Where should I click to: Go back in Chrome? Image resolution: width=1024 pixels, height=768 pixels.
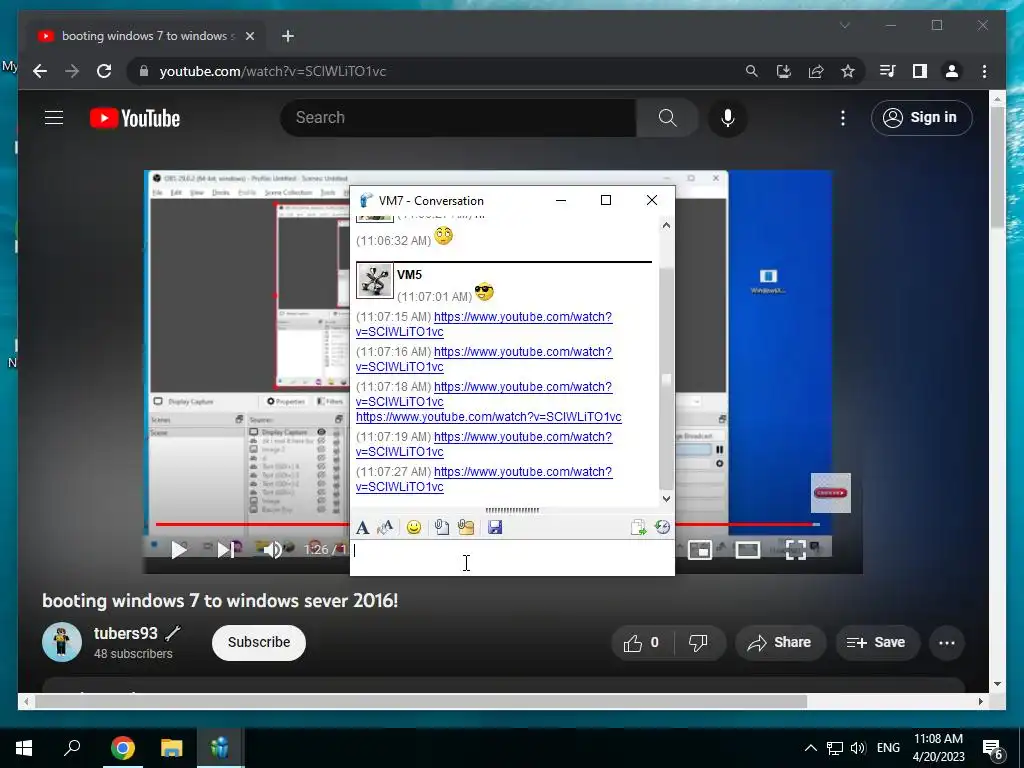(40, 71)
